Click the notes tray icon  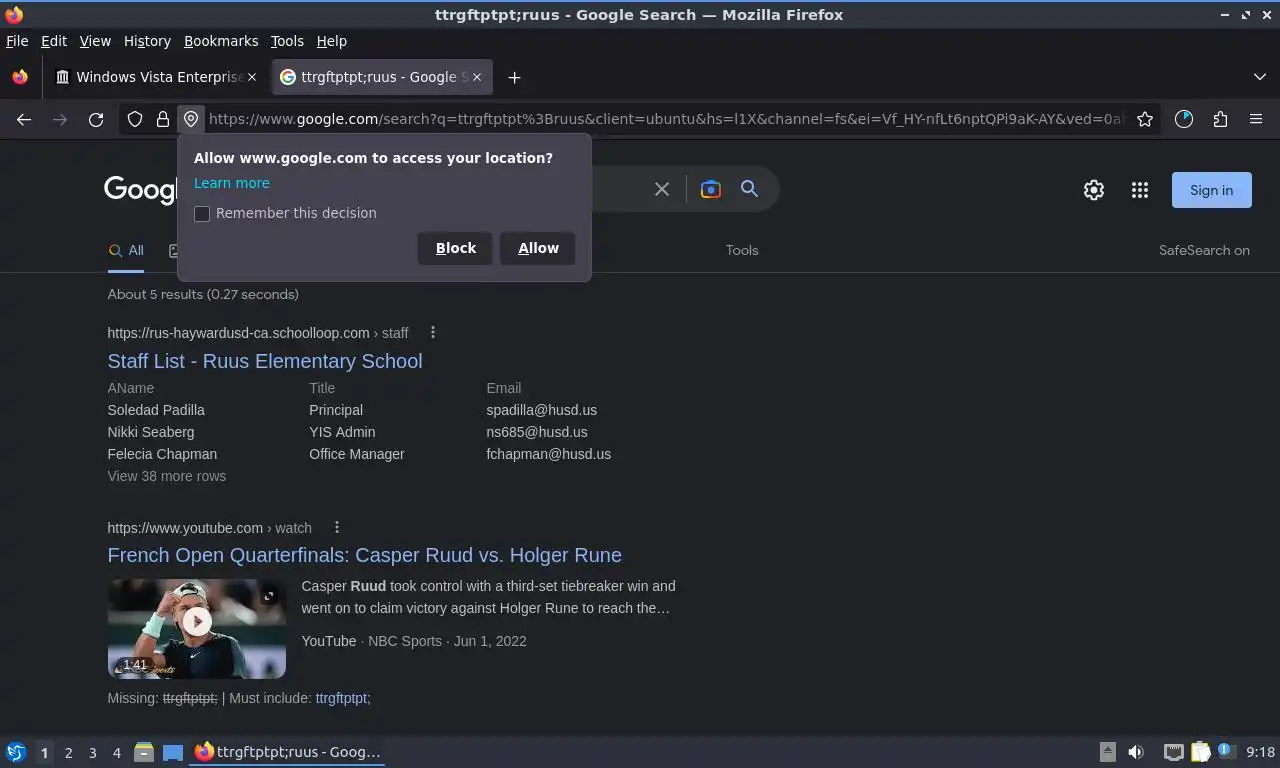1200,752
